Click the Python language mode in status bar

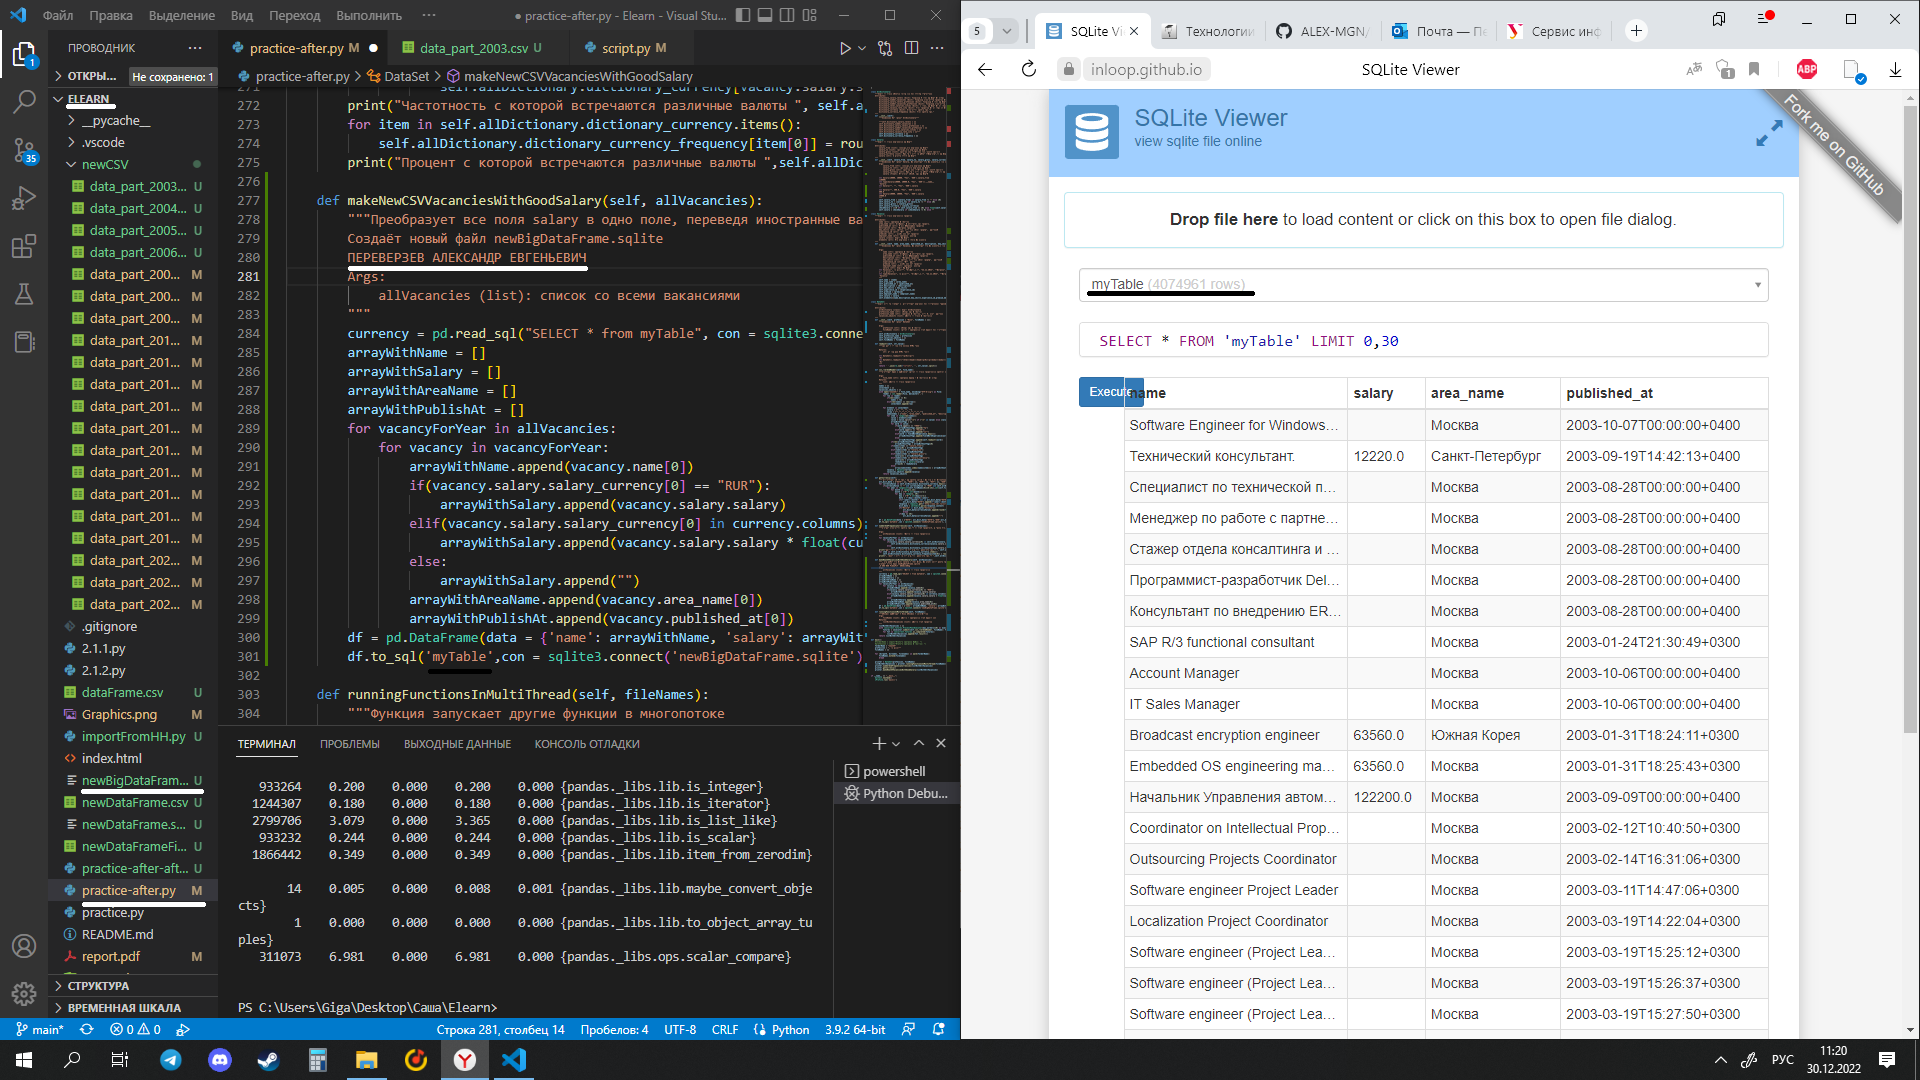point(789,1029)
